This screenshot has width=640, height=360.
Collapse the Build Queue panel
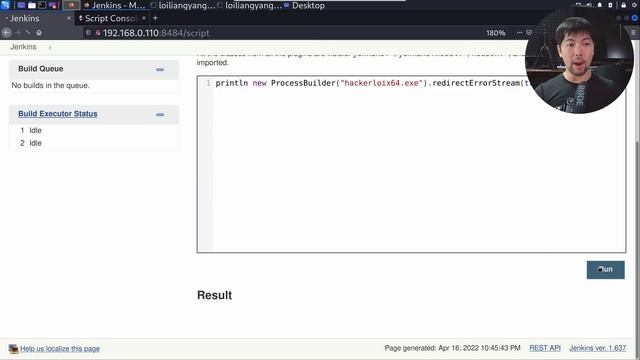tap(160, 69)
